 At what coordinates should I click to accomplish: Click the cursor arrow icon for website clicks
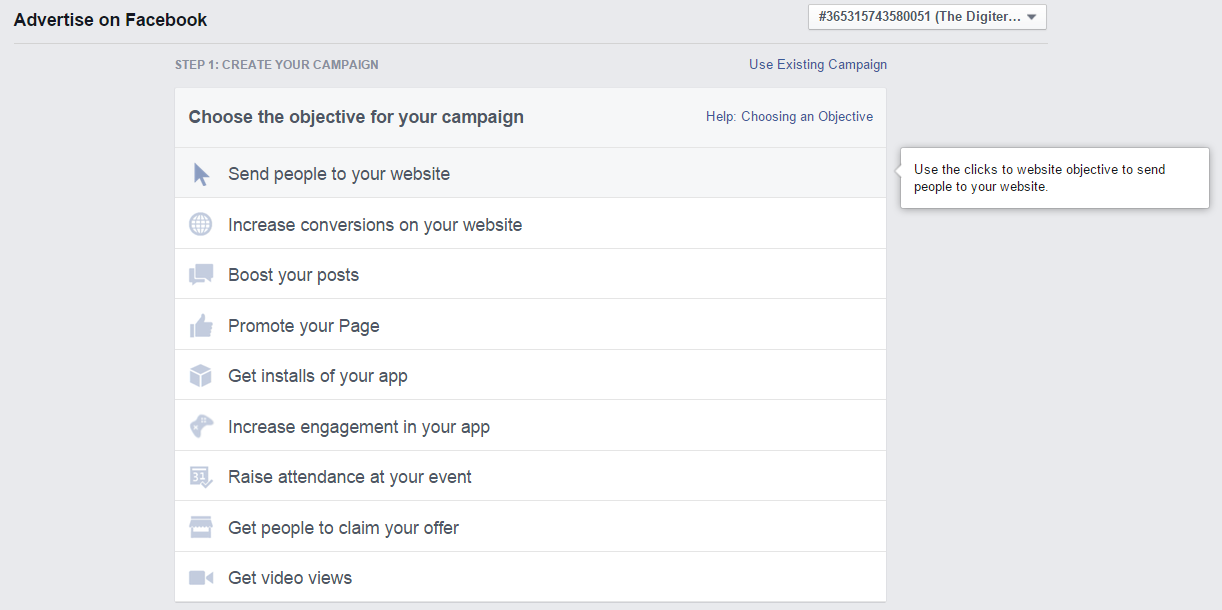click(x=201, y=174)
